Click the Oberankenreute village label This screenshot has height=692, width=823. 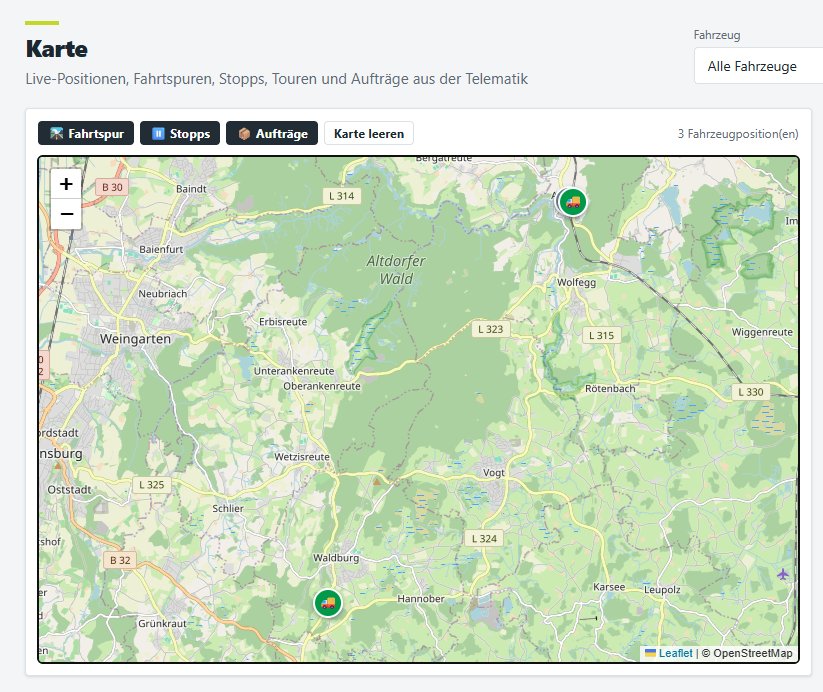[x=322, y=386]
